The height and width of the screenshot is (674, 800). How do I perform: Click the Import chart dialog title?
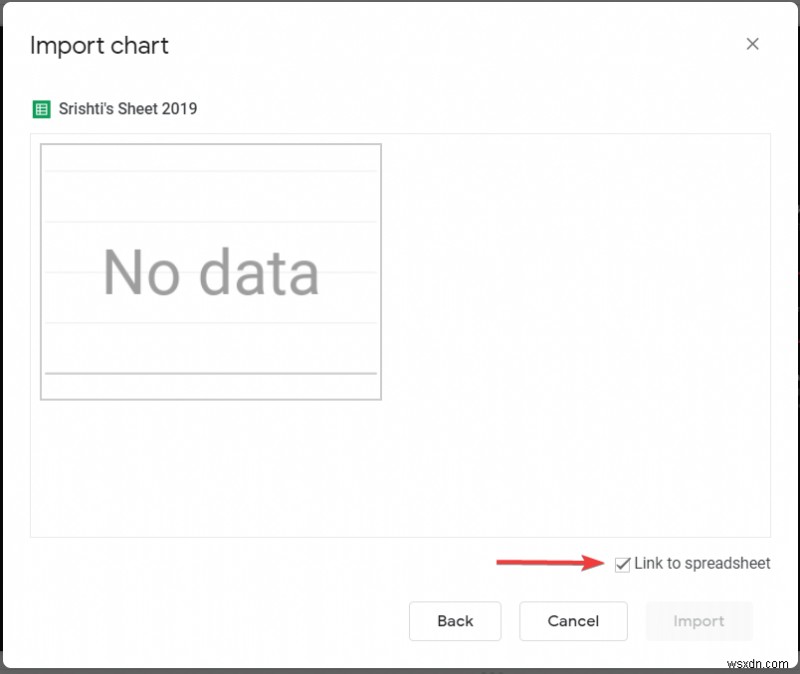[x=99, y=46]
